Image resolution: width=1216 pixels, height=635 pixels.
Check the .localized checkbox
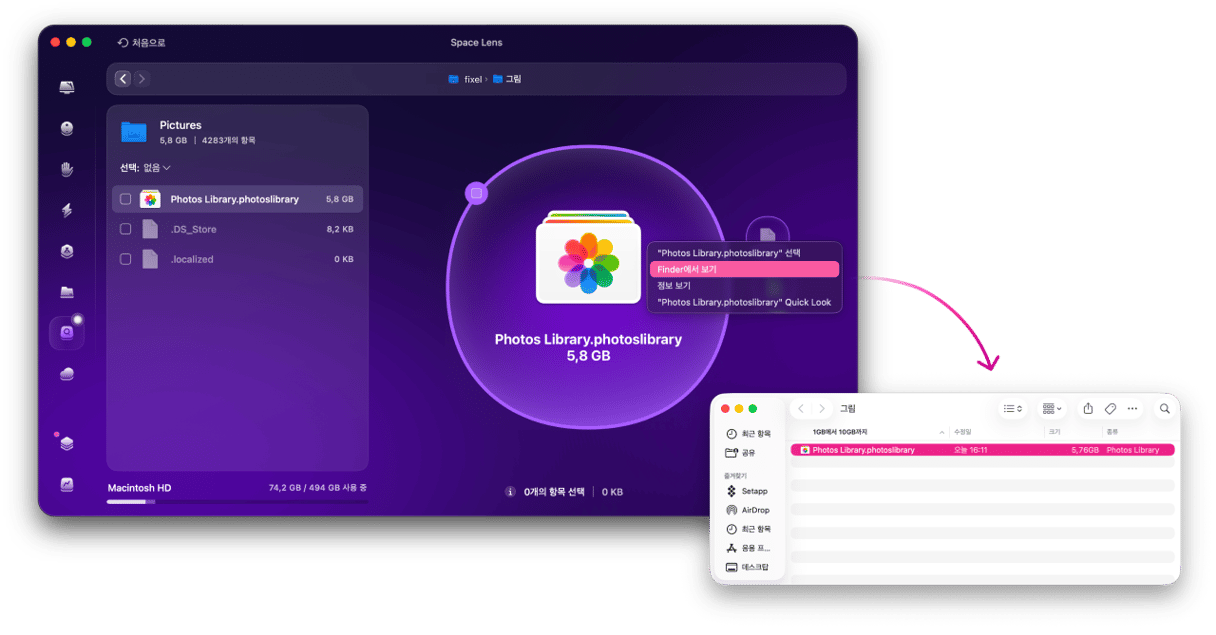click(x=126, y=259)
